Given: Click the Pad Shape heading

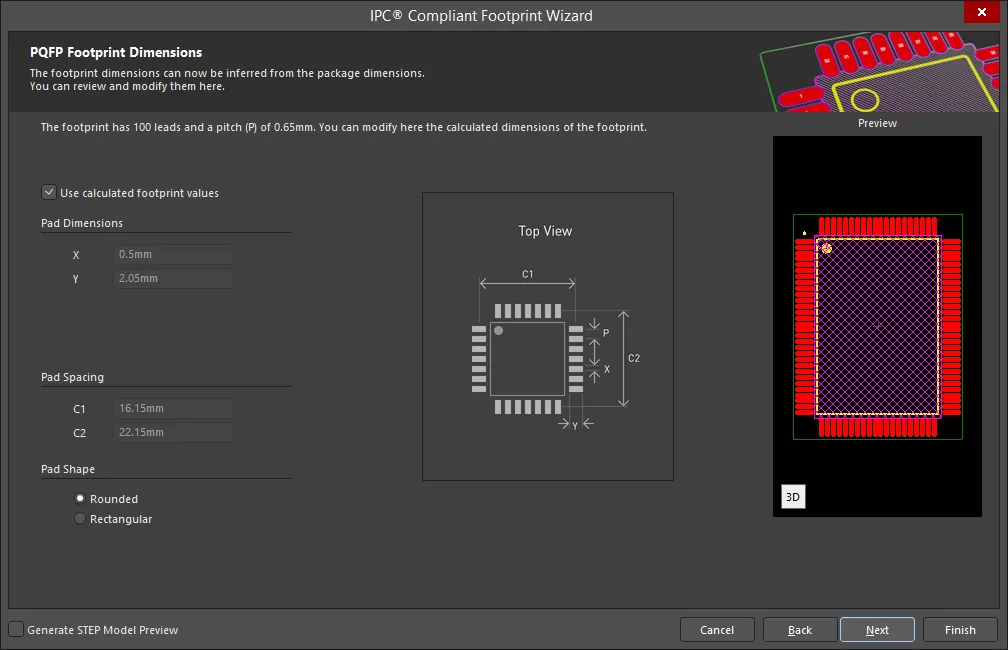Looking at the screenshot, I should 68,469.
